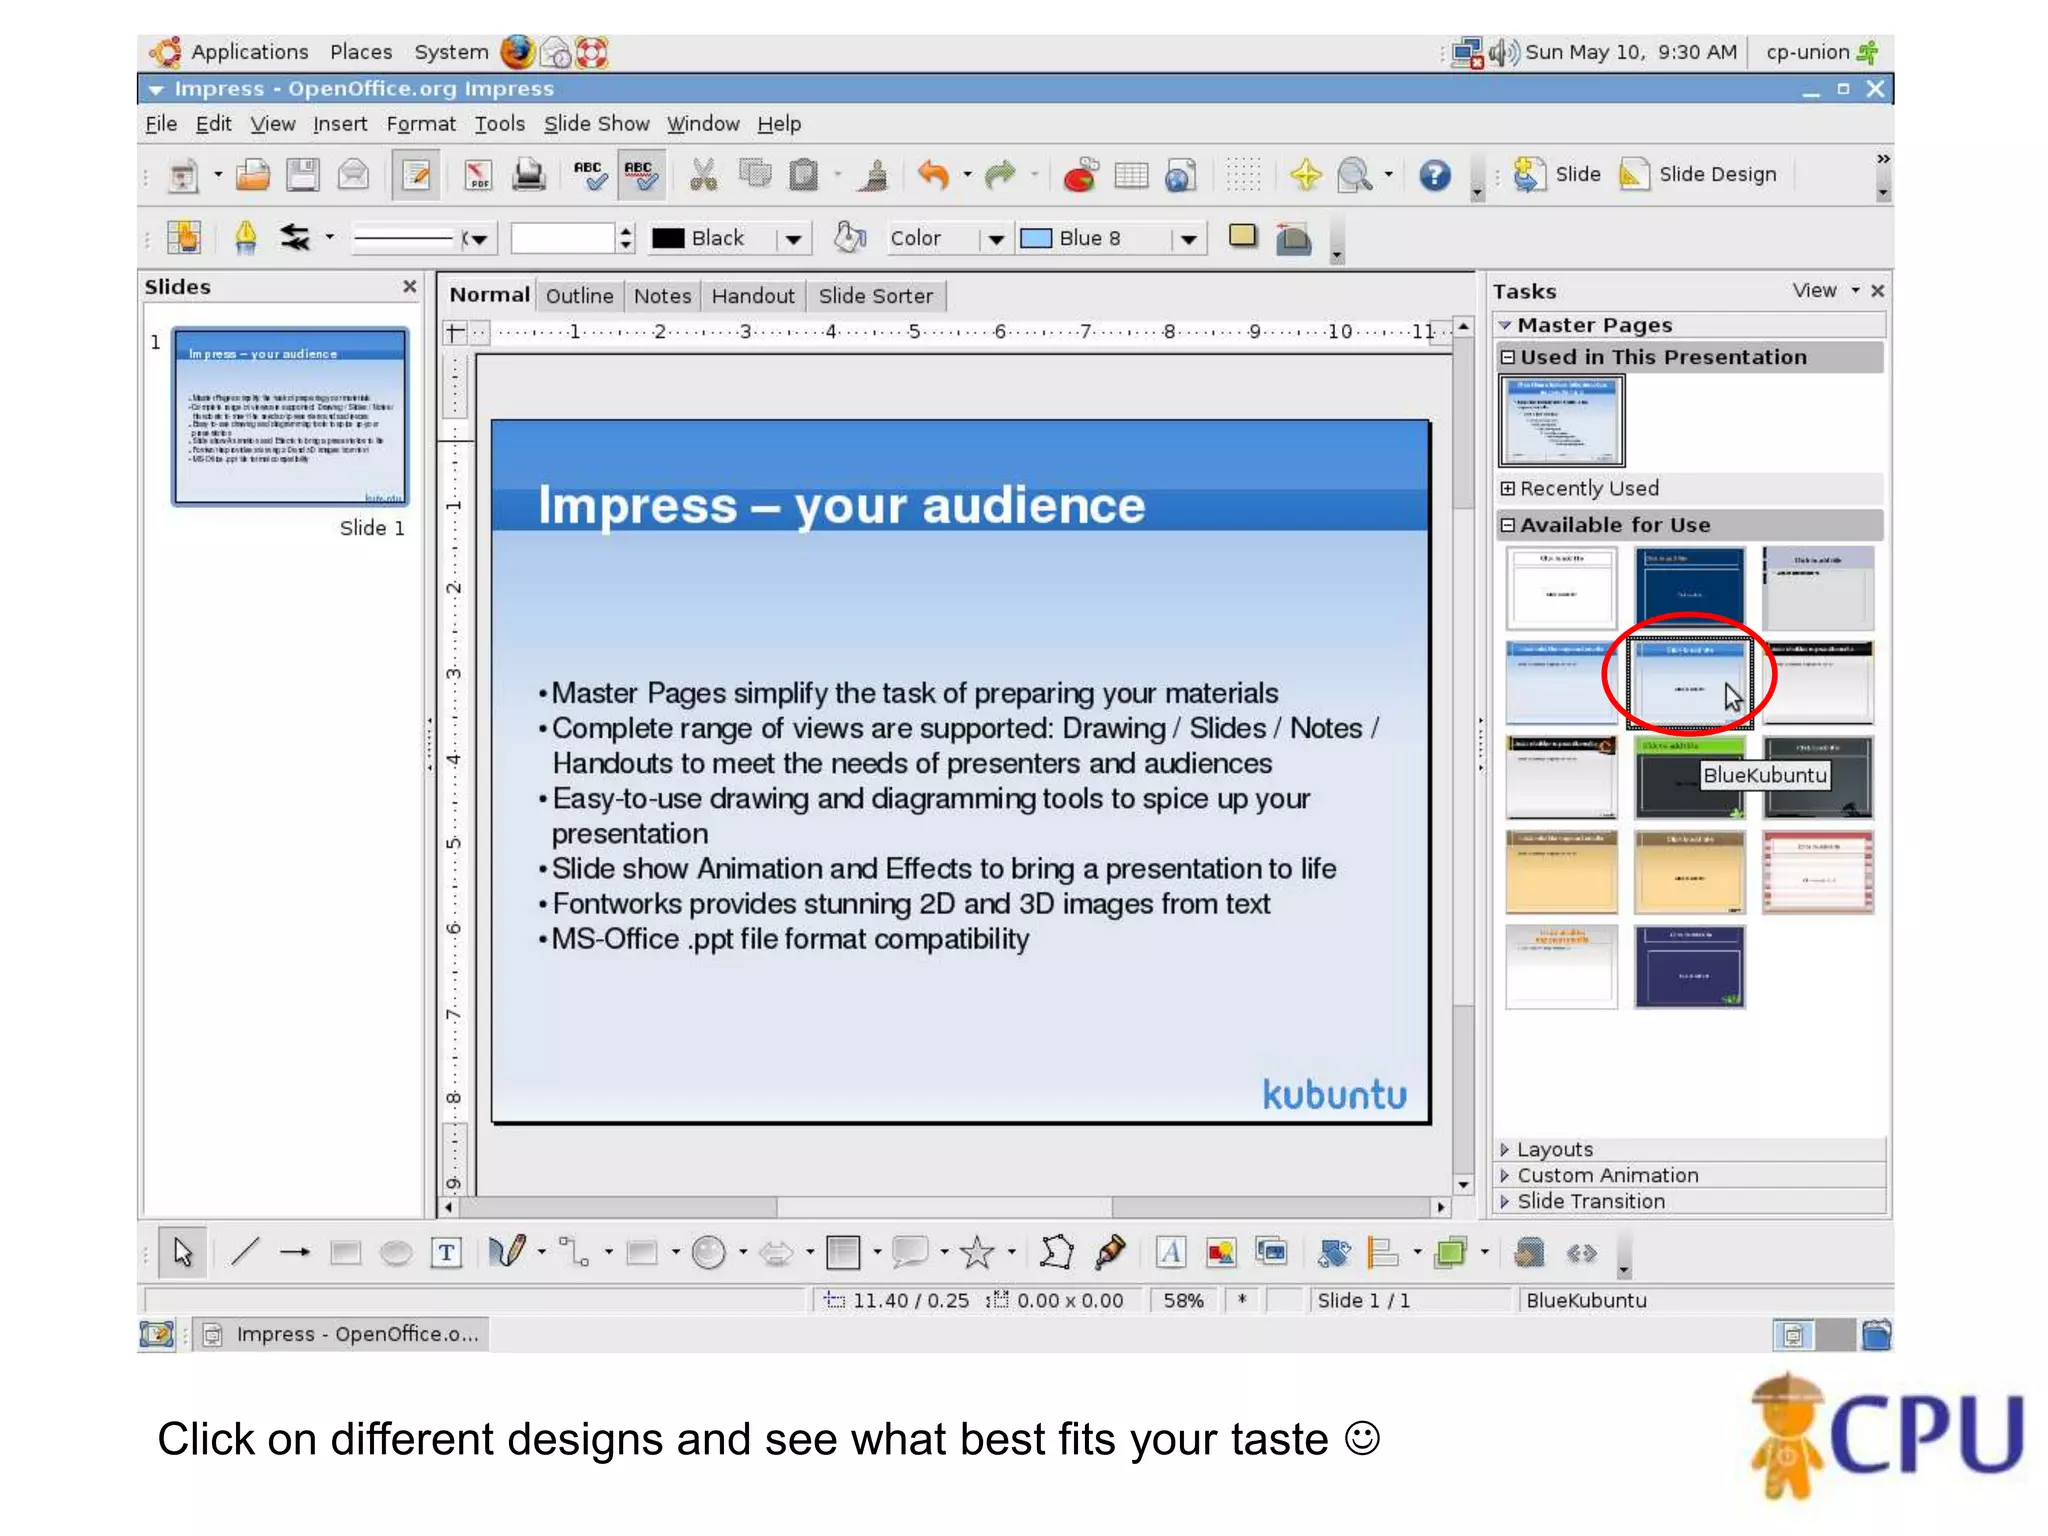This screenshot has width=2048, height=1536.
Task: Toggle the display grid icon
Action: point(1243,175)
